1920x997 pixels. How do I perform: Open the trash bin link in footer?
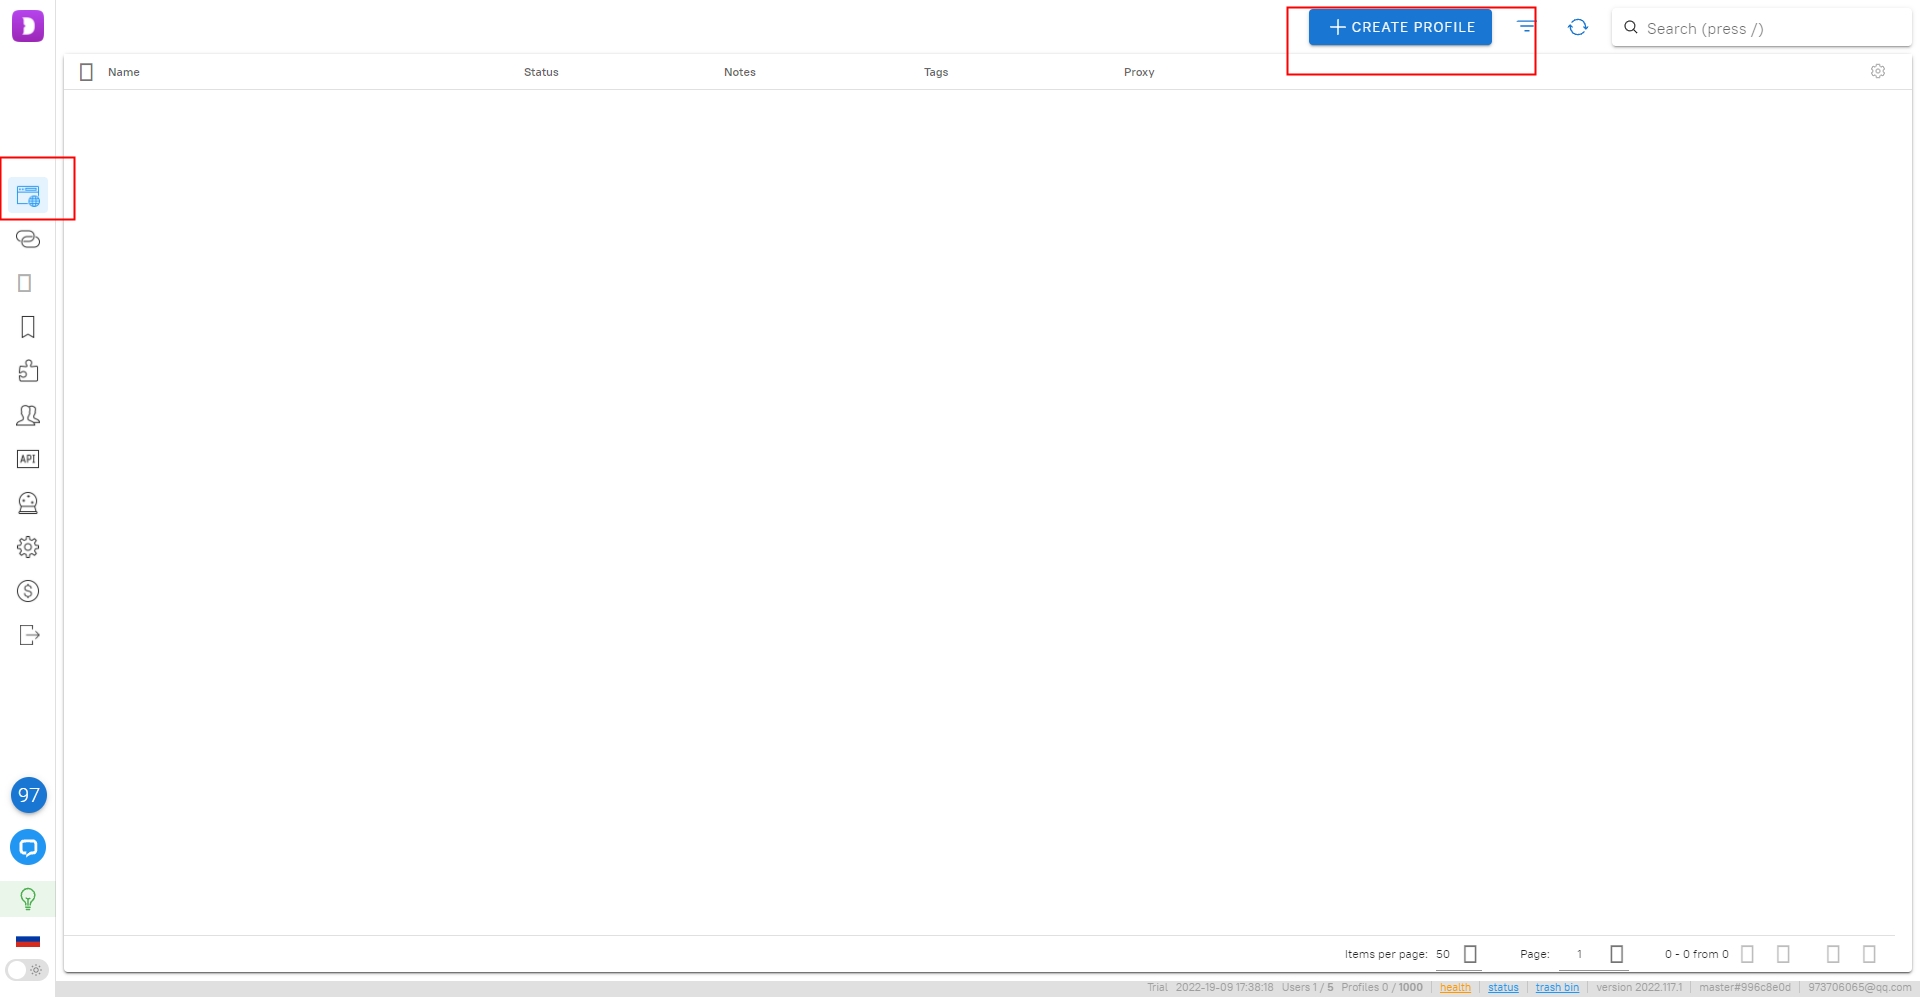coord(1557,987)
